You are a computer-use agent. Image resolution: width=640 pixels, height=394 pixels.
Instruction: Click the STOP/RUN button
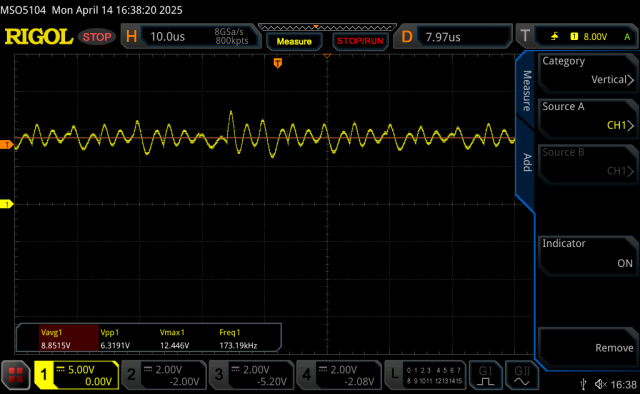tap(360, 41)
